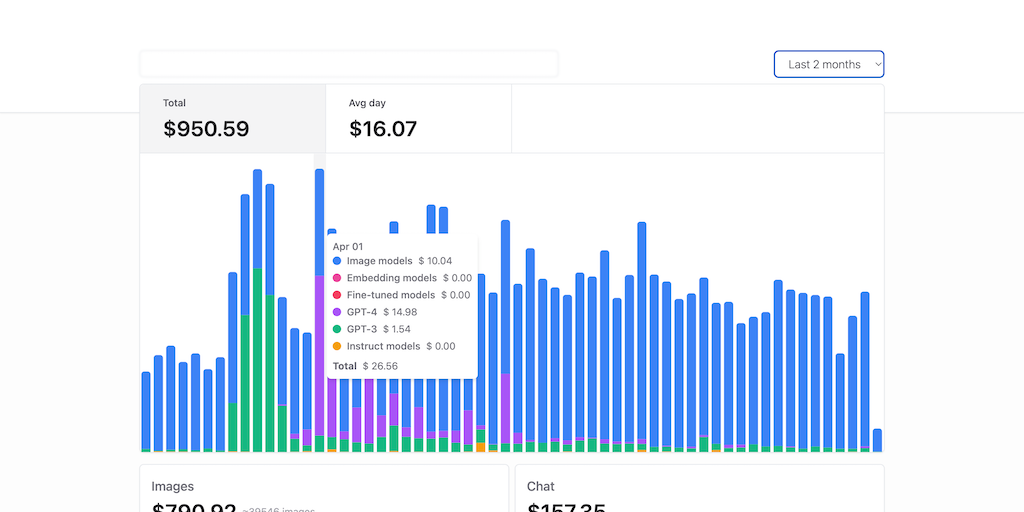Click the orange Instruct models legend dot

coord(337,346)
